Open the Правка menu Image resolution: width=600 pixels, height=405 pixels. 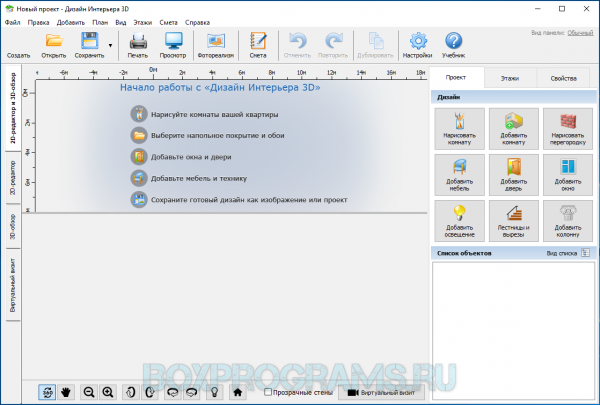coord(38,22)
